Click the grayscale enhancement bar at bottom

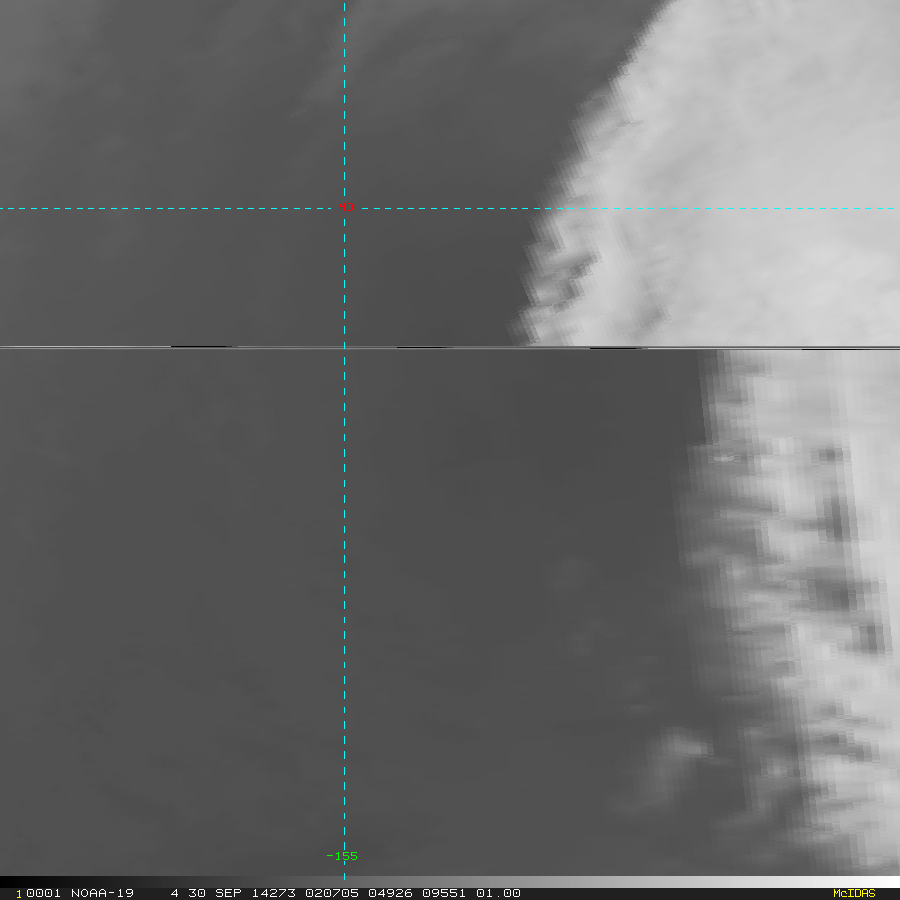coord(450,882)
